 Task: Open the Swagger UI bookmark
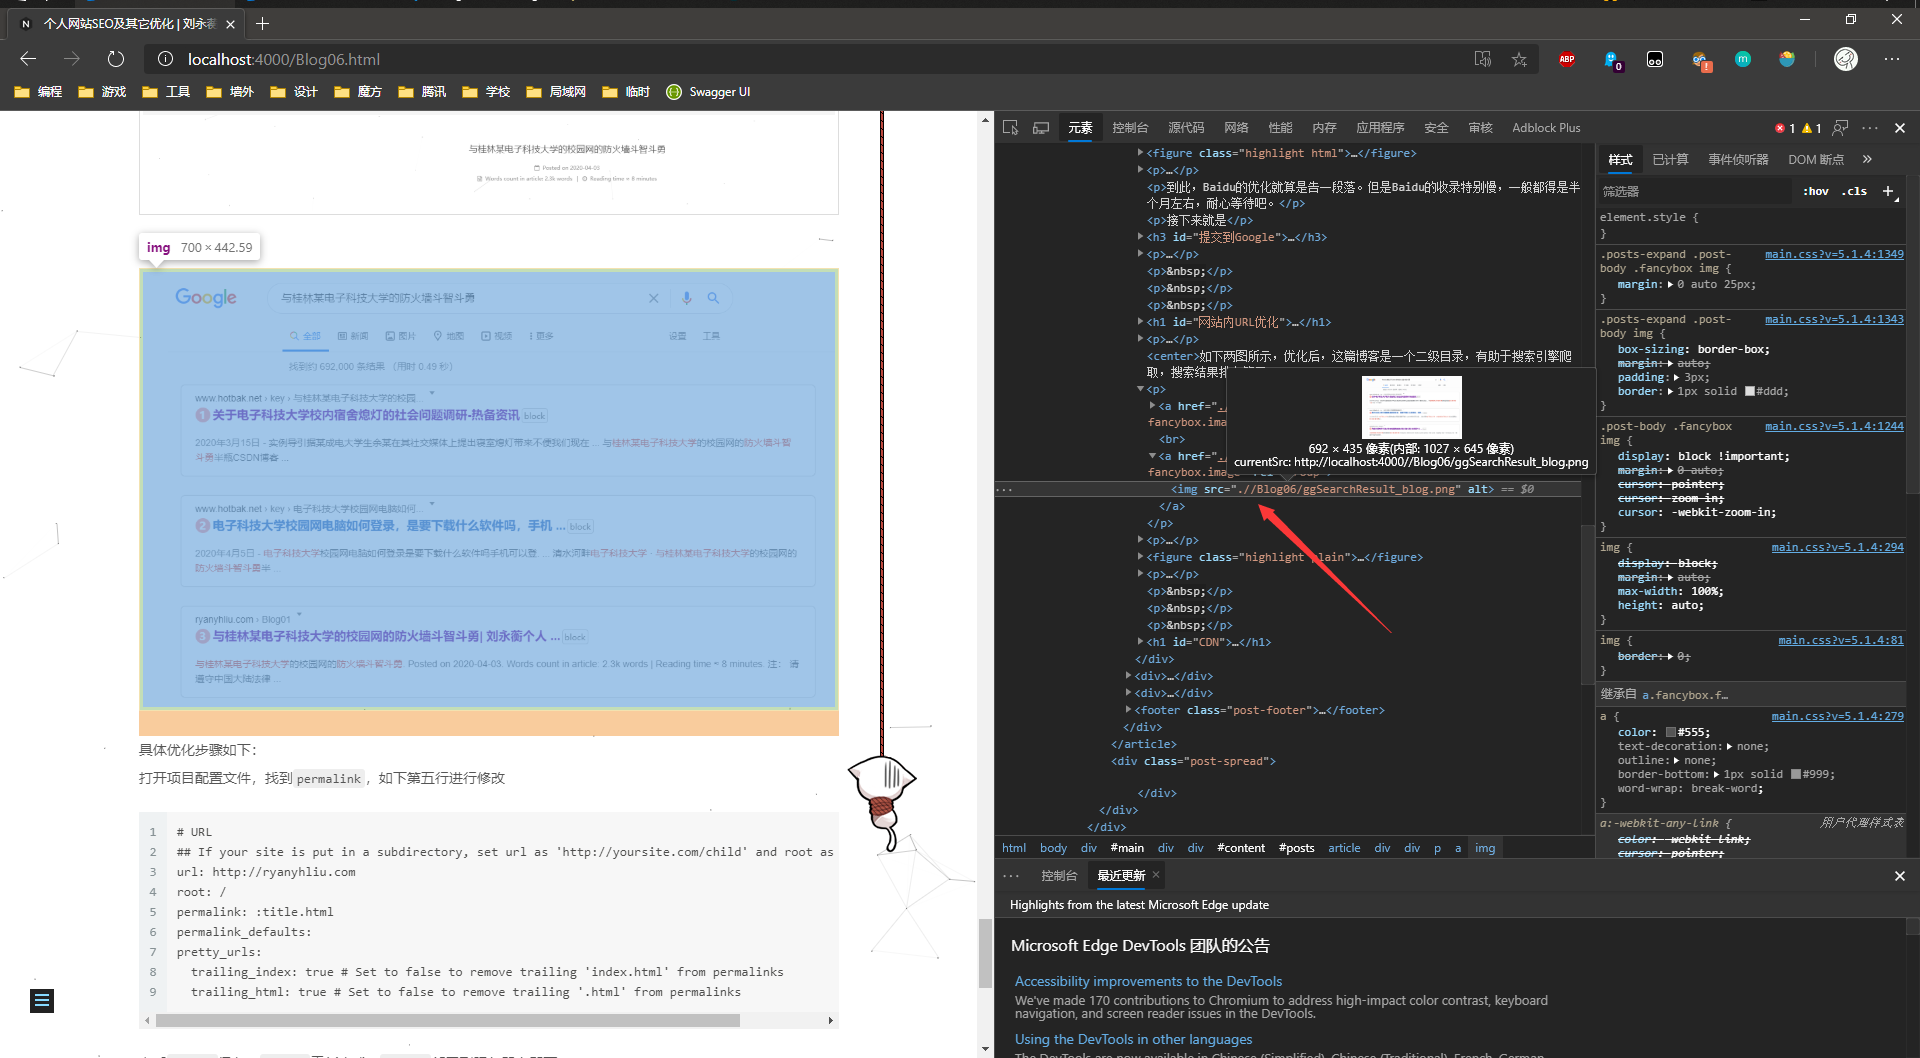708,92
